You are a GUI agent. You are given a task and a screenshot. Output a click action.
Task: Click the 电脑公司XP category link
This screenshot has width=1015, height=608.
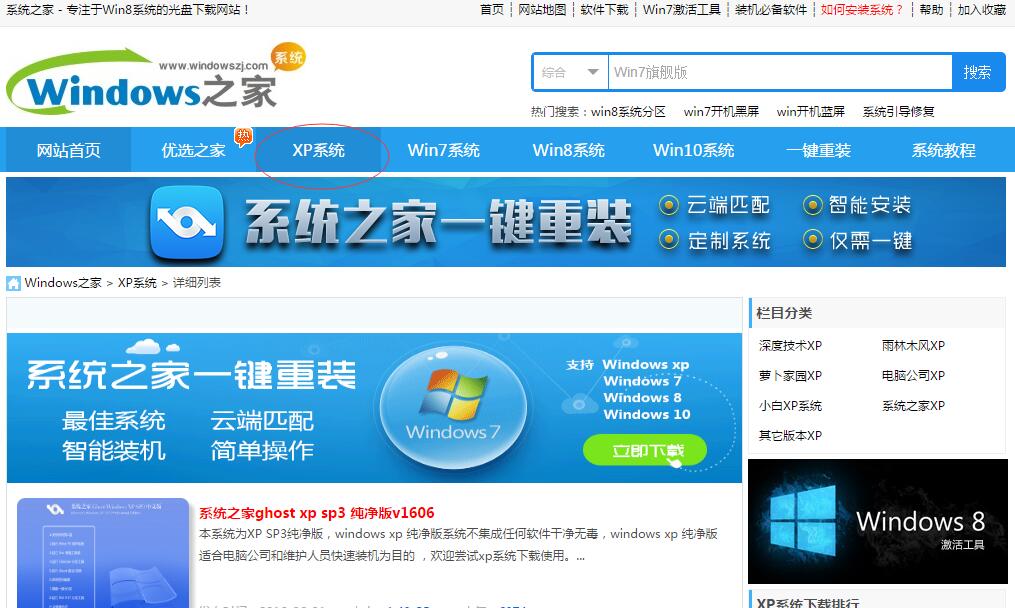[x=913, y=376]
